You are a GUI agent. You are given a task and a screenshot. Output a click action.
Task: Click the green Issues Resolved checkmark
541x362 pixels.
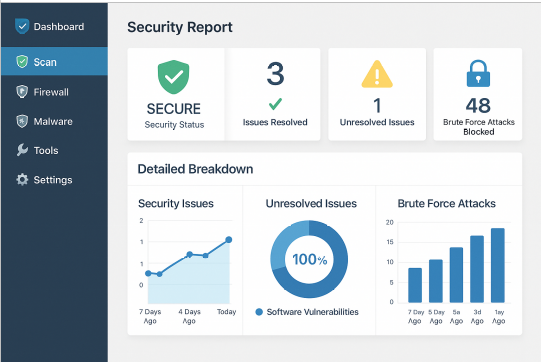[275, 104]
